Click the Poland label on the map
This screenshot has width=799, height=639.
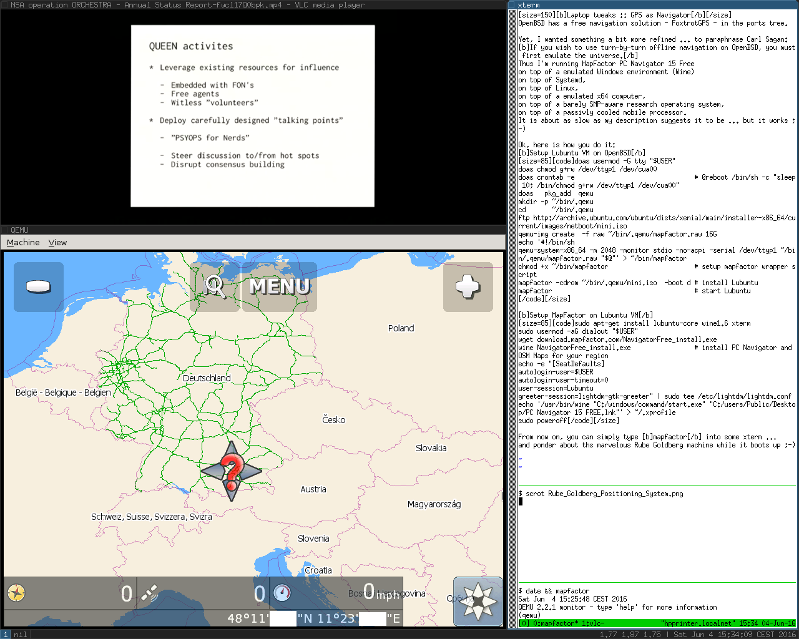point(401,328)
